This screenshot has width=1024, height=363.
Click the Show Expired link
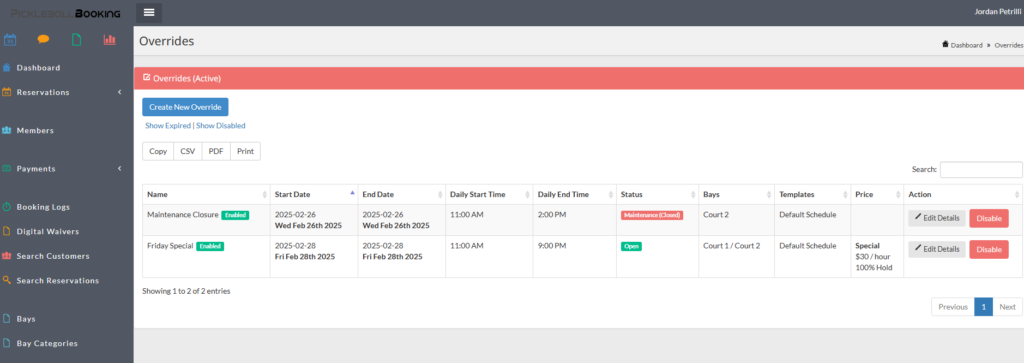pyautogui.click(x=168, y=125)
